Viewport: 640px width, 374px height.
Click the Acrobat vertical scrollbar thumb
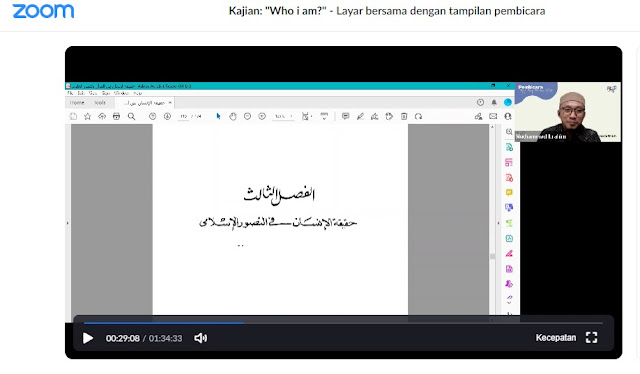click(x=492, y=256)
